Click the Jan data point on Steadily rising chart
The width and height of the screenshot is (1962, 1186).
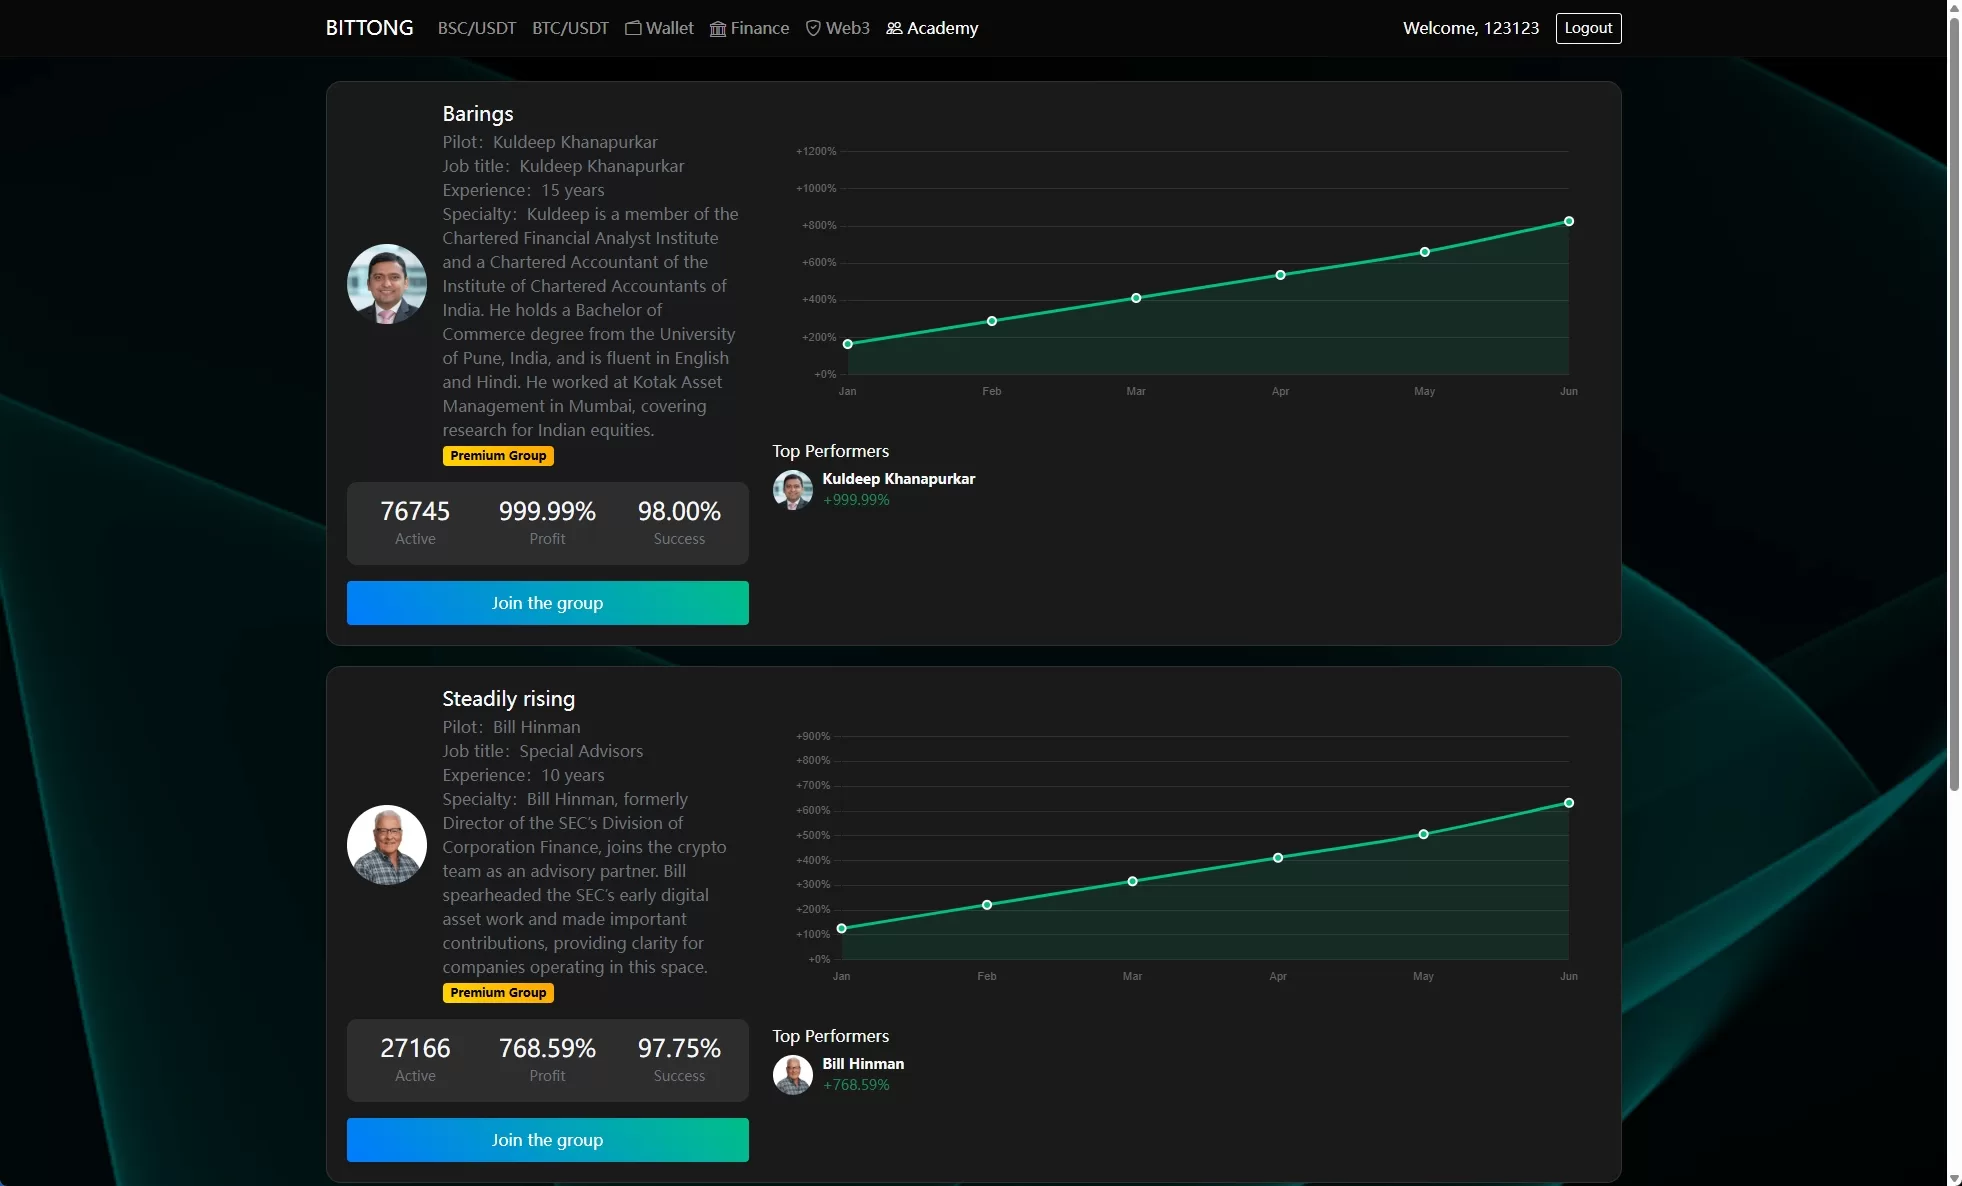(842, 929)
